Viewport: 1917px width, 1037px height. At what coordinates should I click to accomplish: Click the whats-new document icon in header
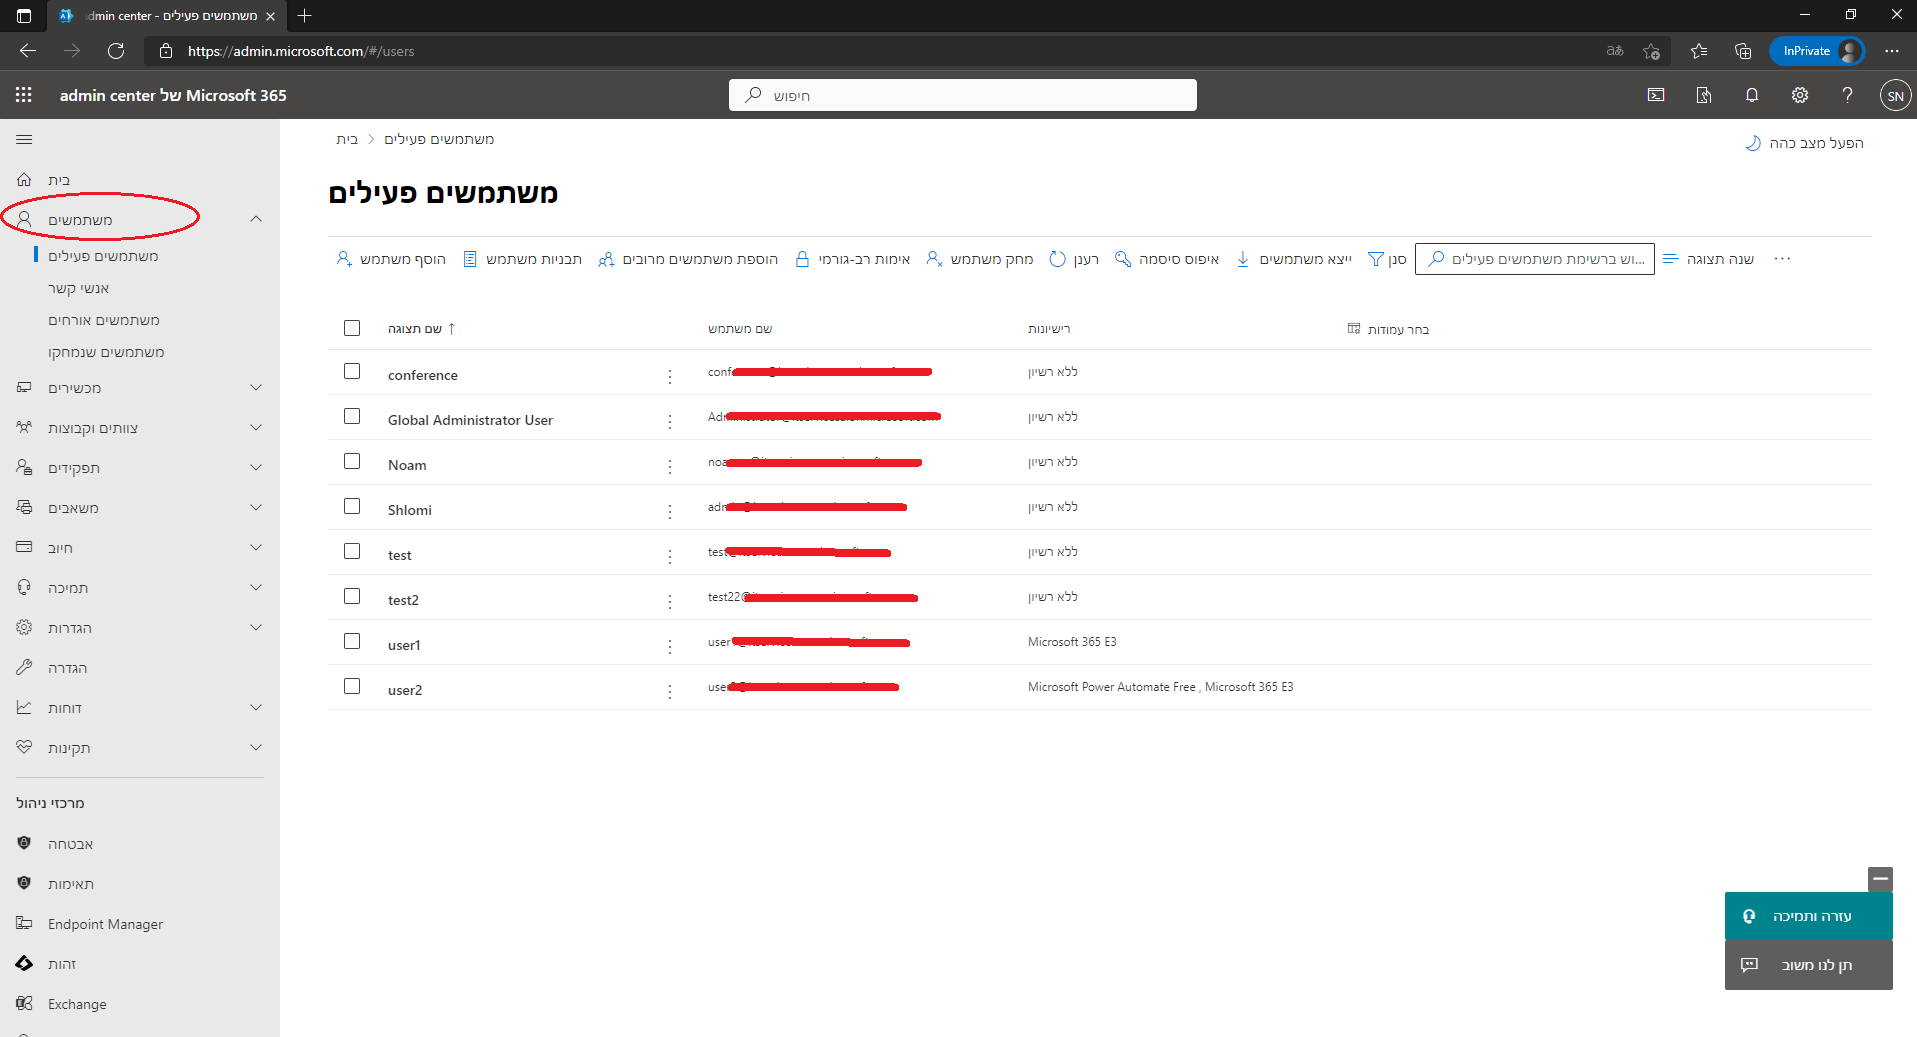pos(1704,95)
